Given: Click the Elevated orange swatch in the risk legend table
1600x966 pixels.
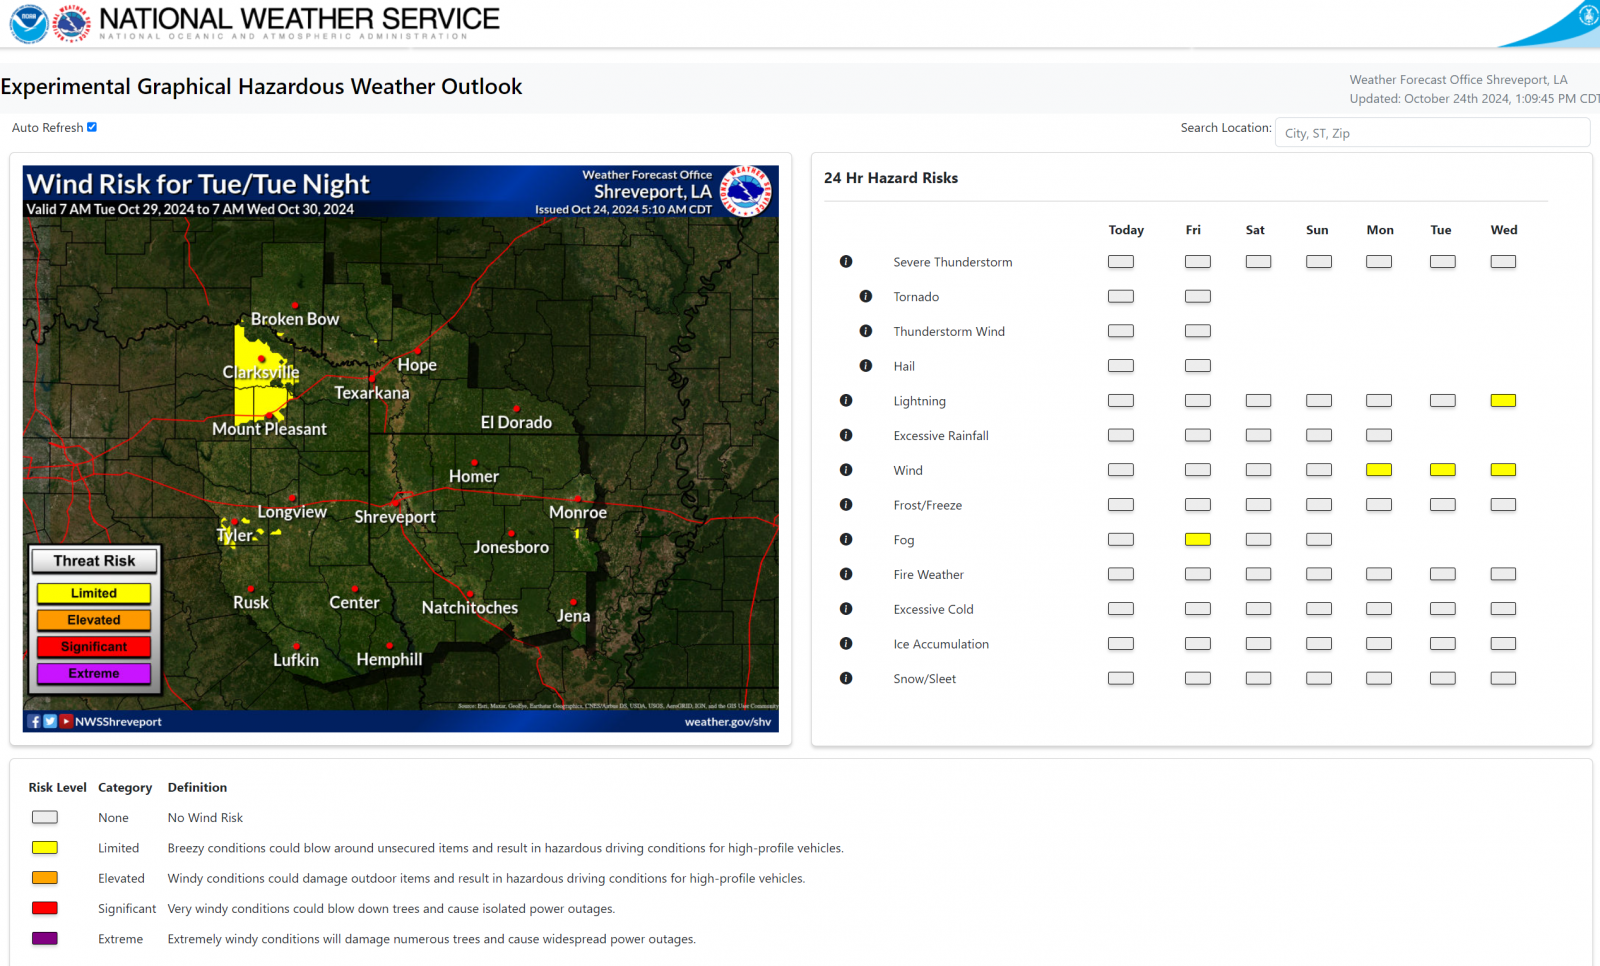Looking at the screenshot, I should pyautogui.click(x=45, y=878).
